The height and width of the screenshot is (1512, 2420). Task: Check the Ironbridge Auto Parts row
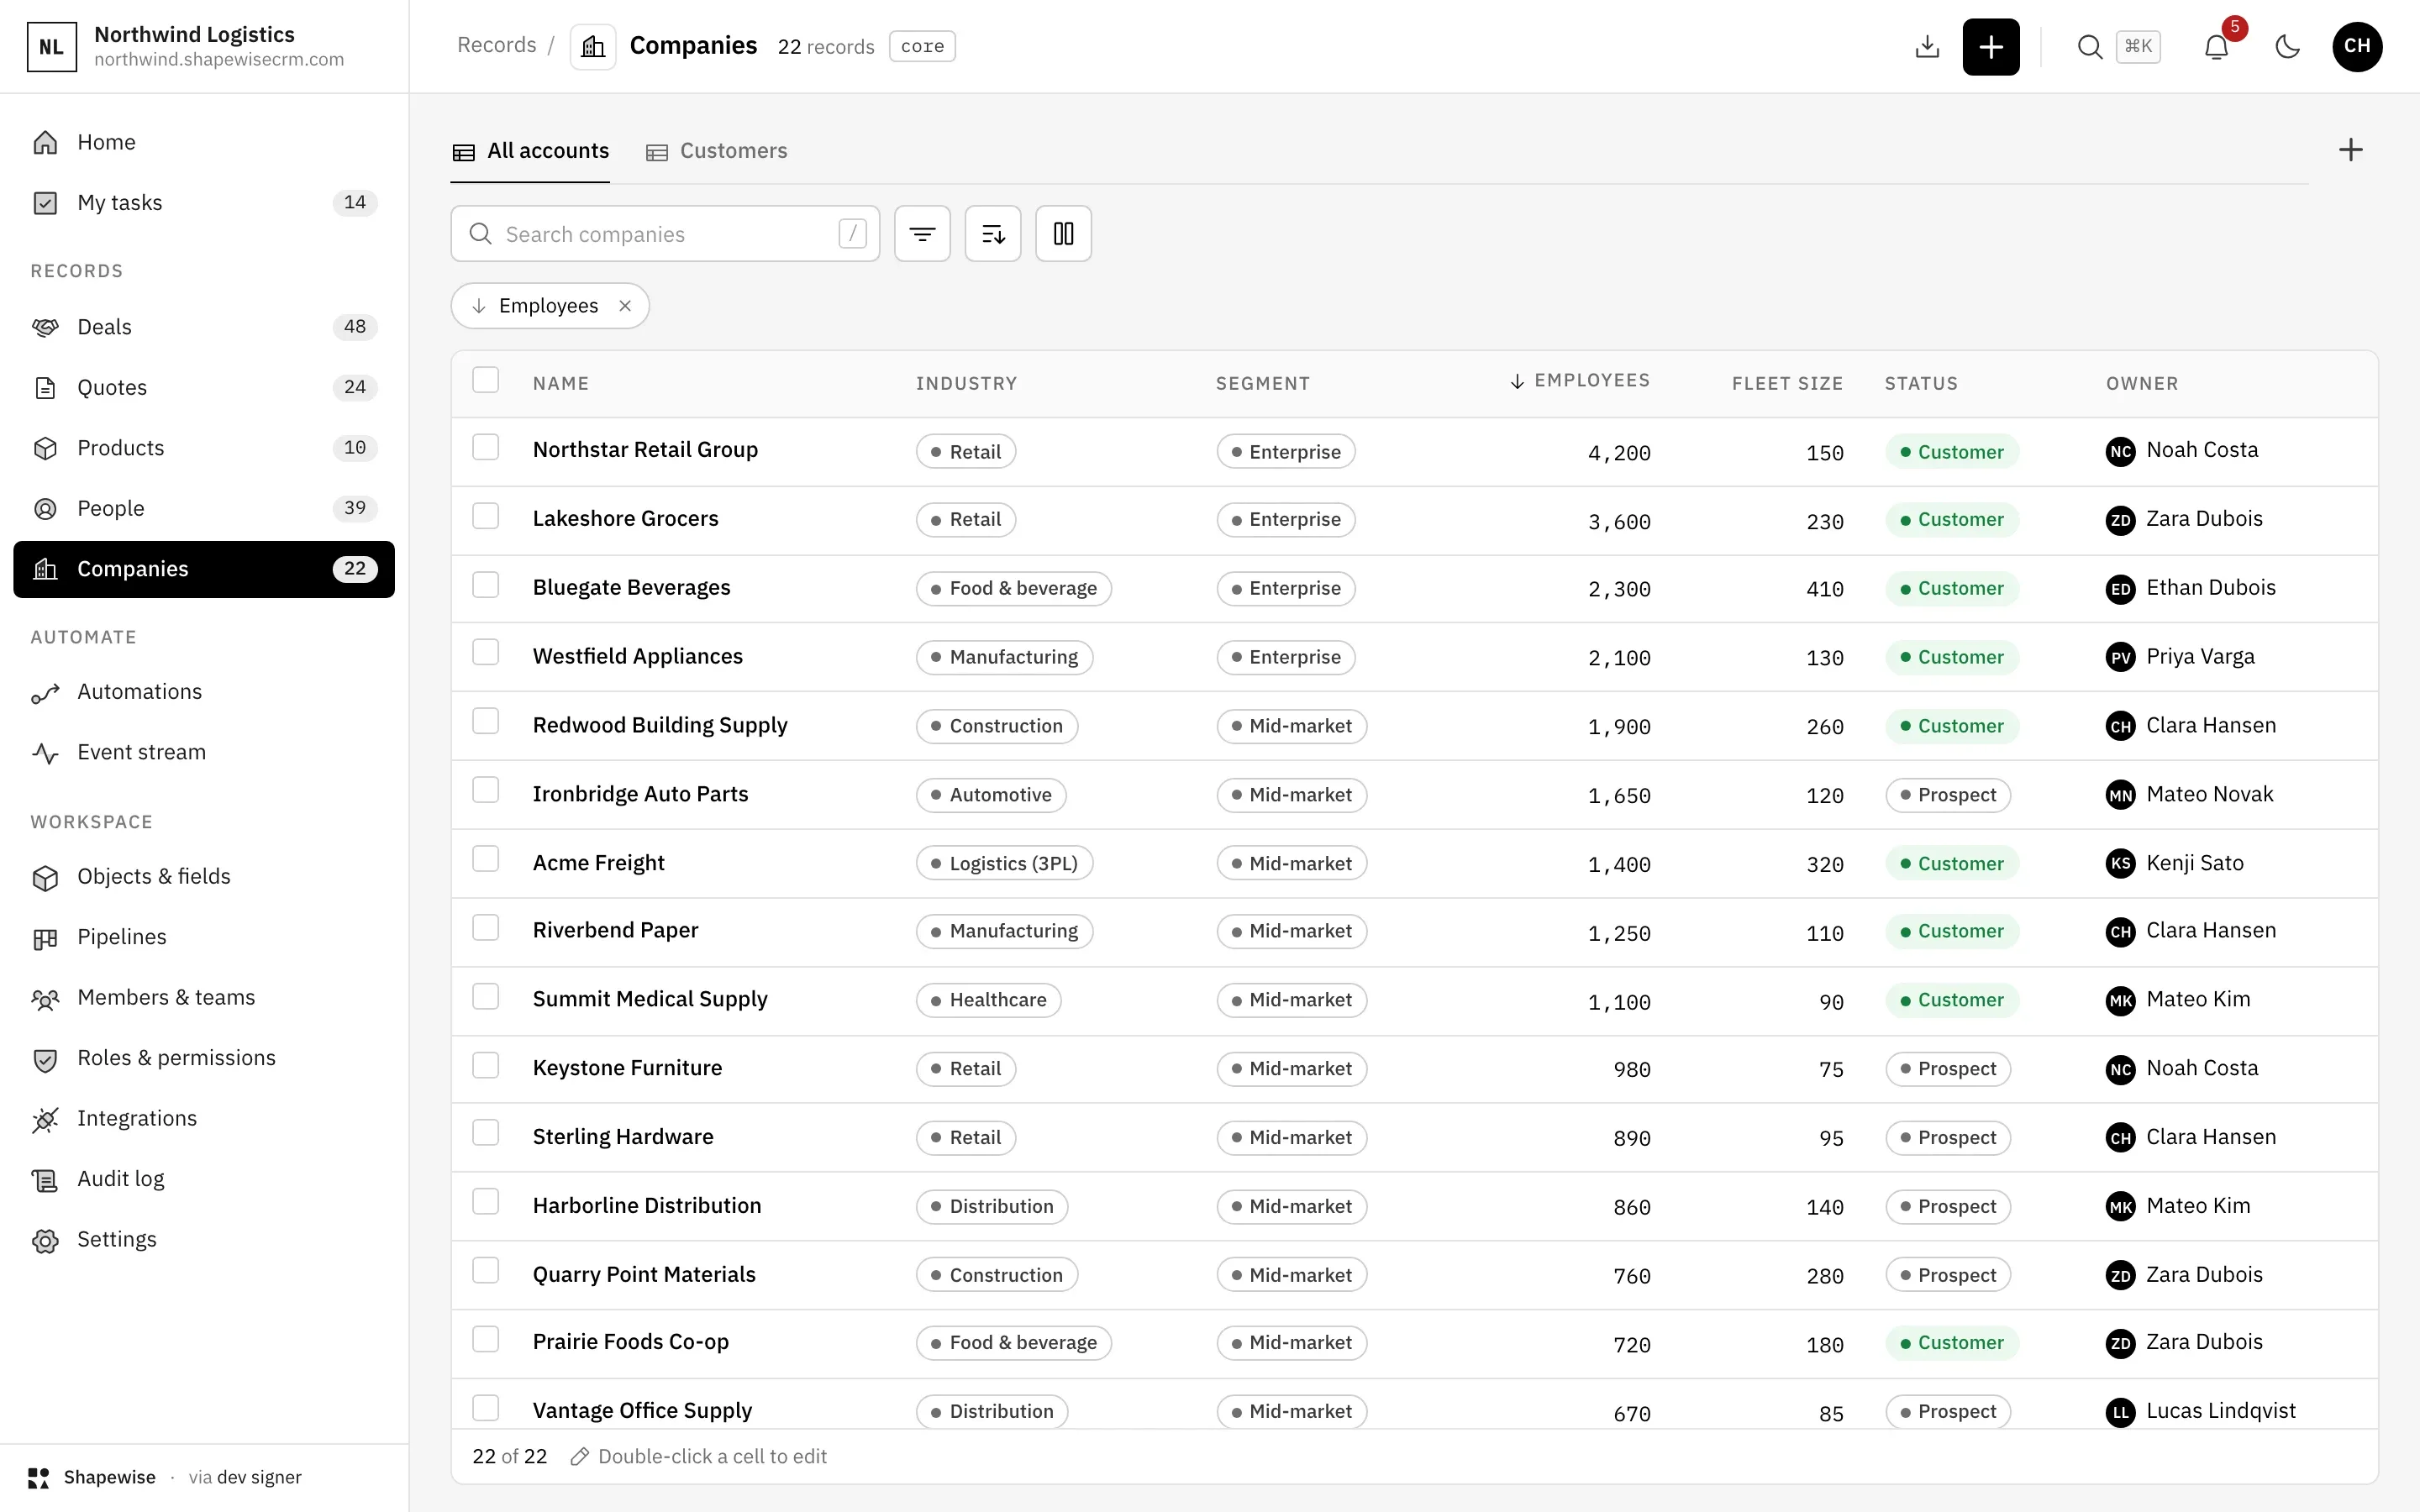tap(485, 791)
